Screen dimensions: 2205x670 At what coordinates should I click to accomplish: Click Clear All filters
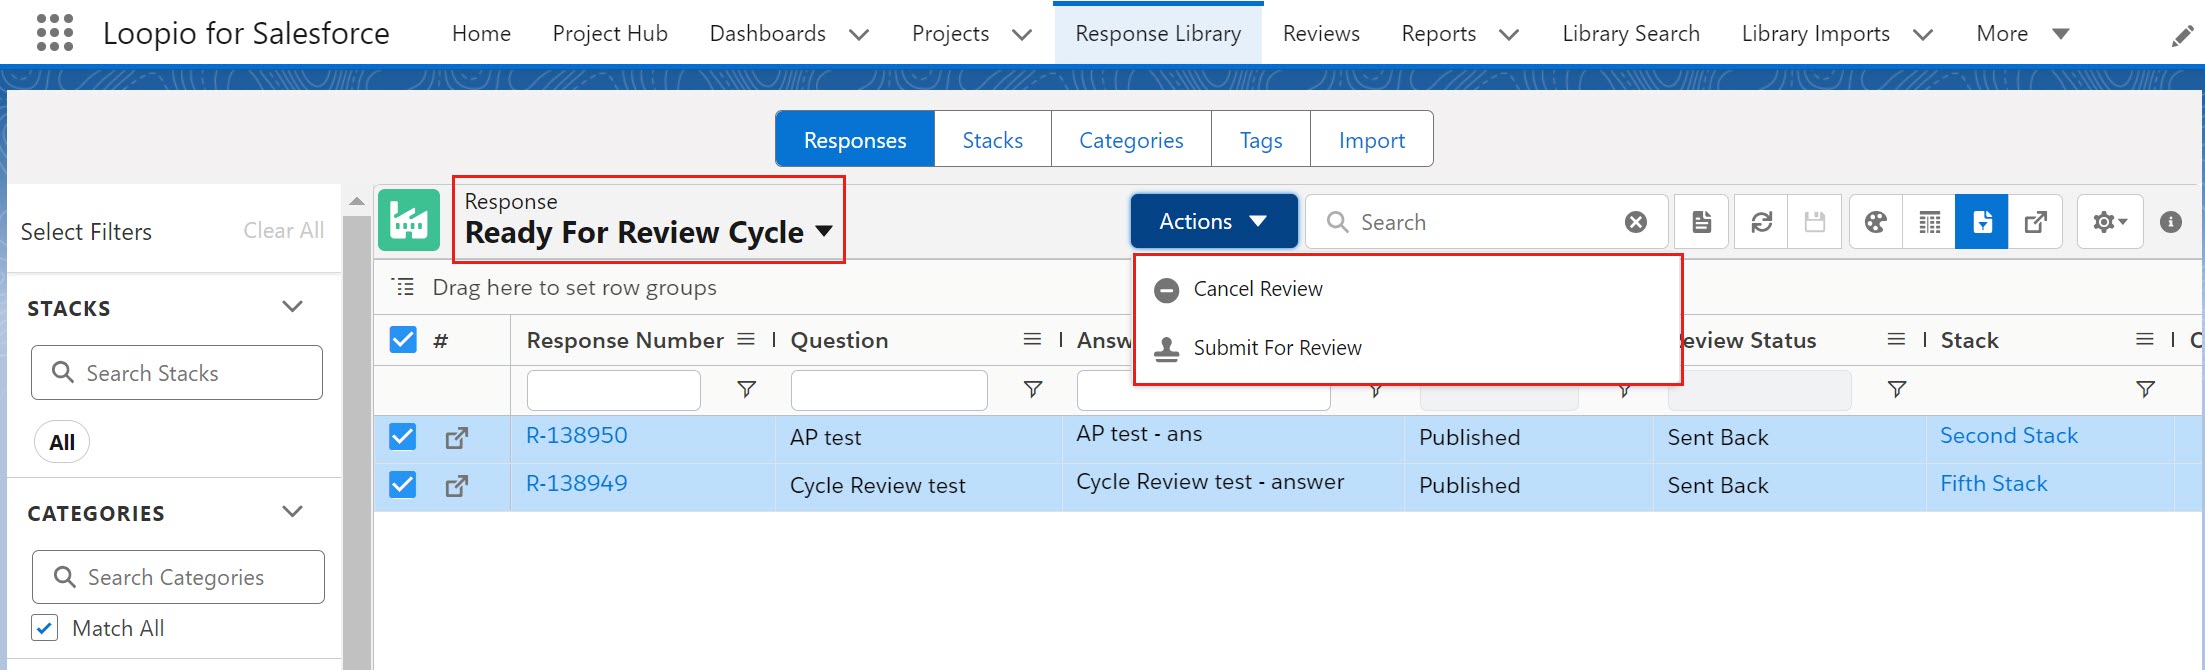pyautogui.click(x=284, y=231)
